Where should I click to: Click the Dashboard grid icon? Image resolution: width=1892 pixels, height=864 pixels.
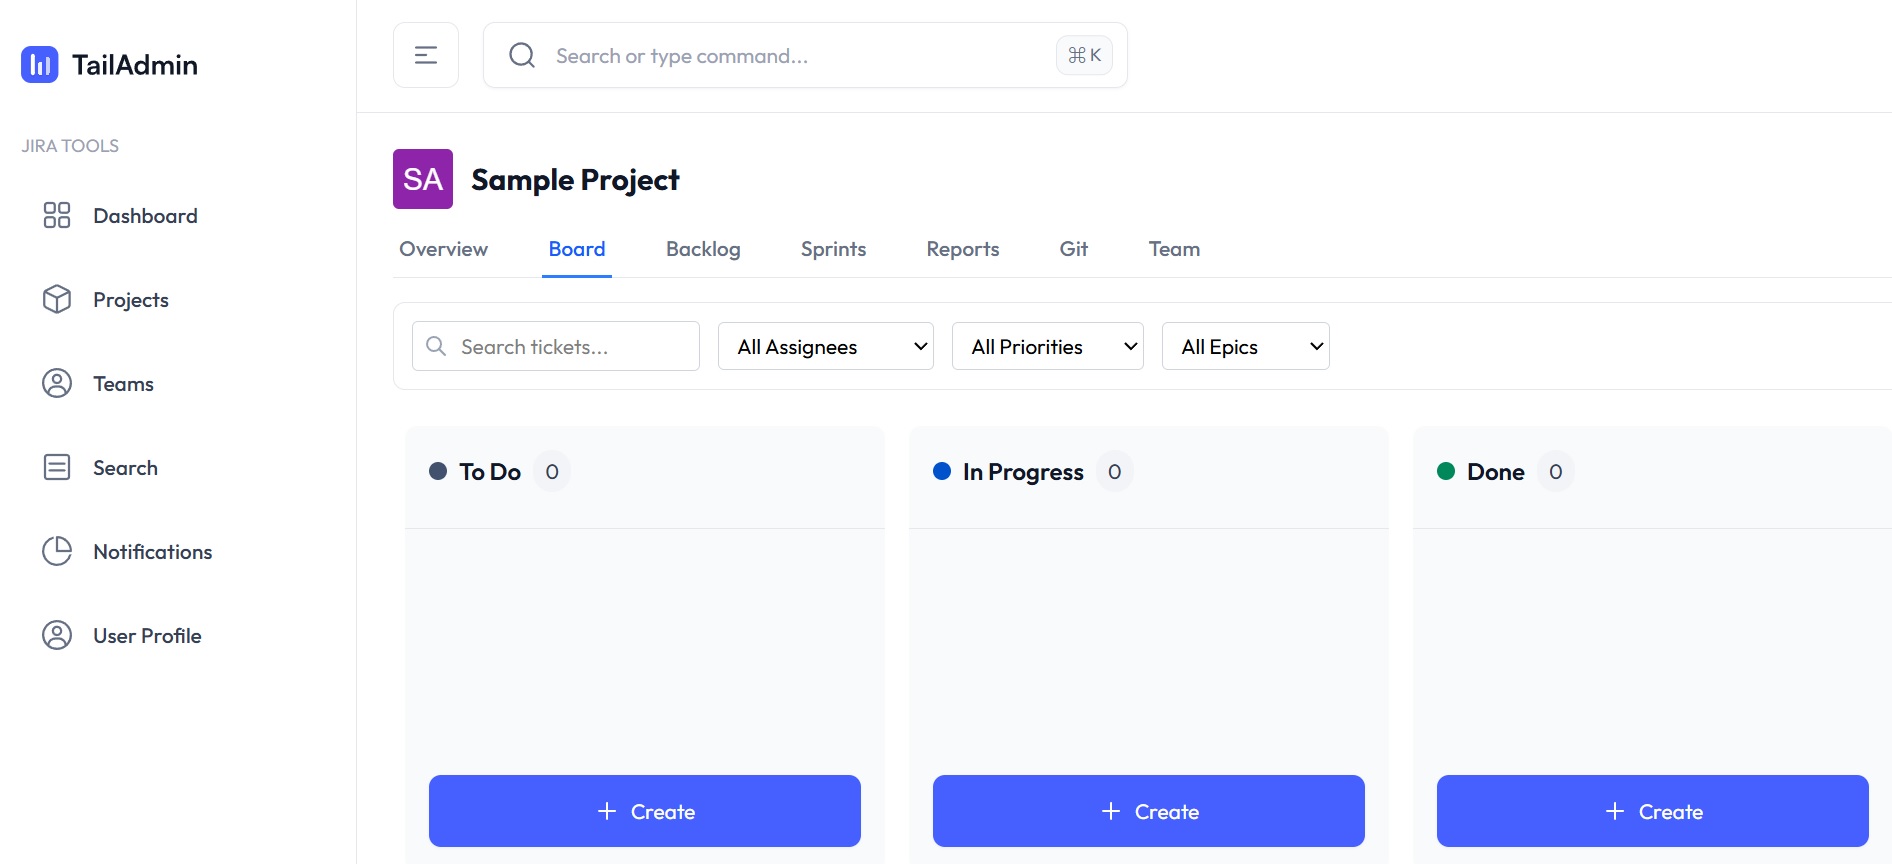click(57, 216)
